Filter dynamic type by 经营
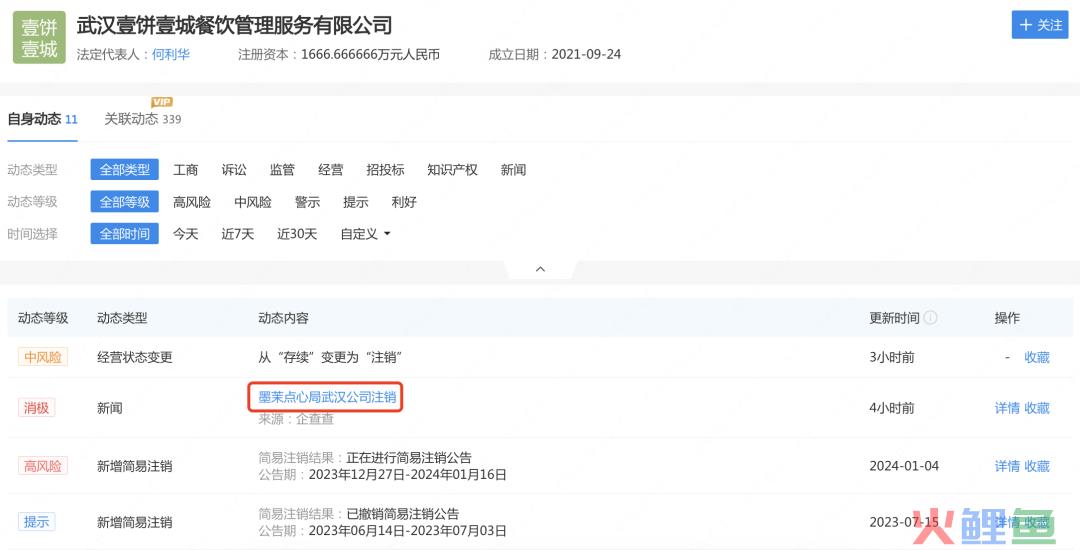The width and height of the screenshot is (1080, 550). [x=331, y=170]
